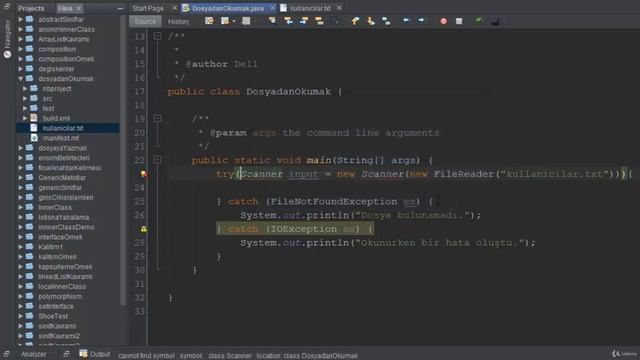Close the Files panel tab
Screen dimensions: 640x360
point(79,8)
